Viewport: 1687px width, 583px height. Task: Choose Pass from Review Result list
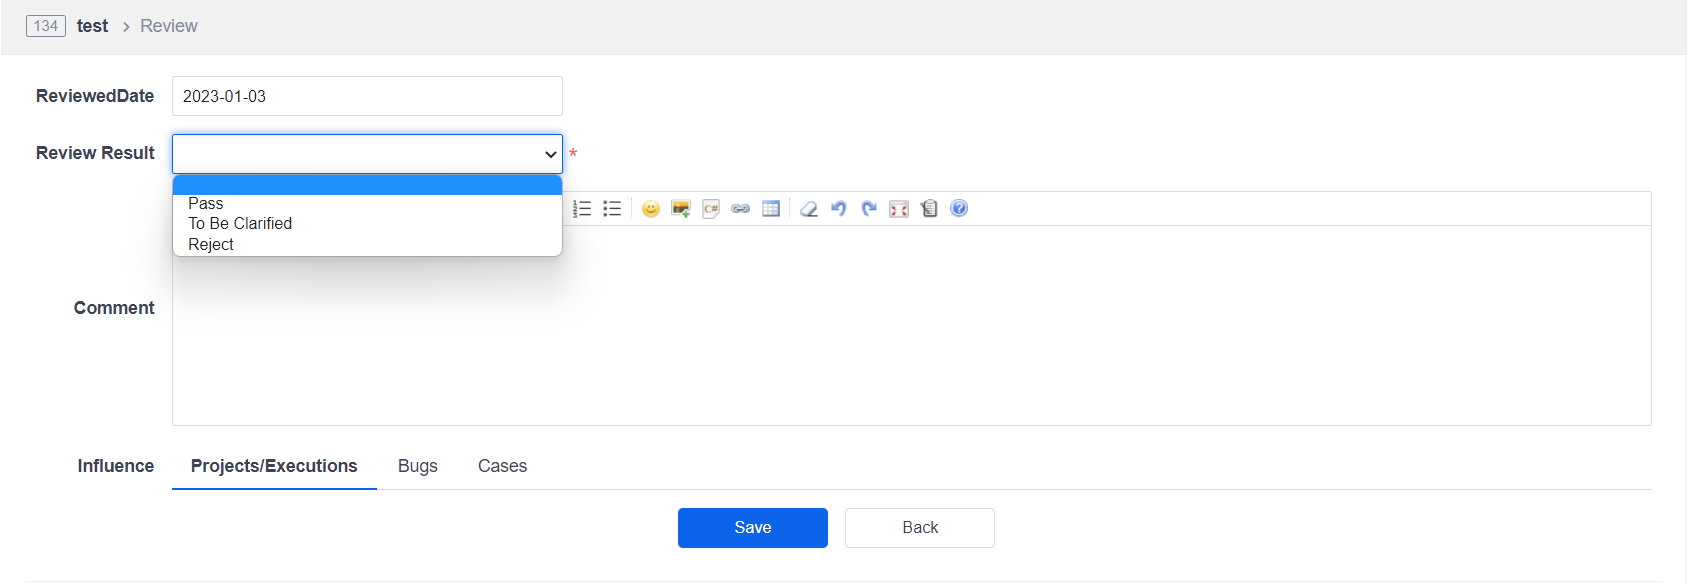click(x=206, y=204)
